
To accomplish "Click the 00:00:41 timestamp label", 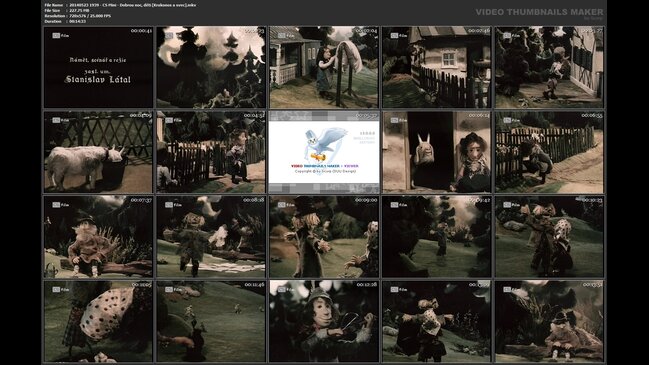I will [x=141, y=31].
